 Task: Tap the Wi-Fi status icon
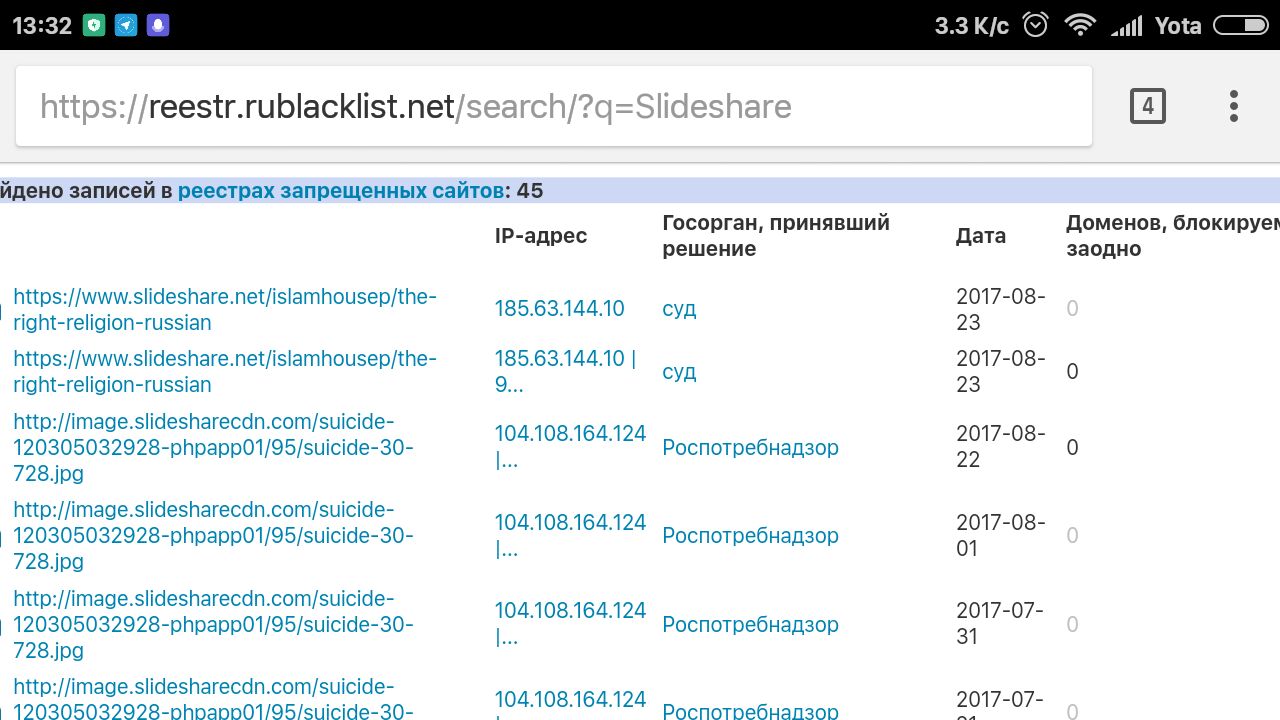click(1080, 25)
